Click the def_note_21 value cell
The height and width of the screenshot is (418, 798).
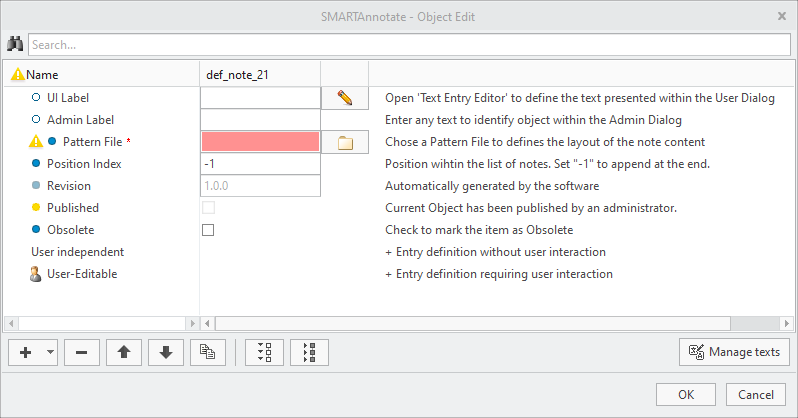pos(260,75)
